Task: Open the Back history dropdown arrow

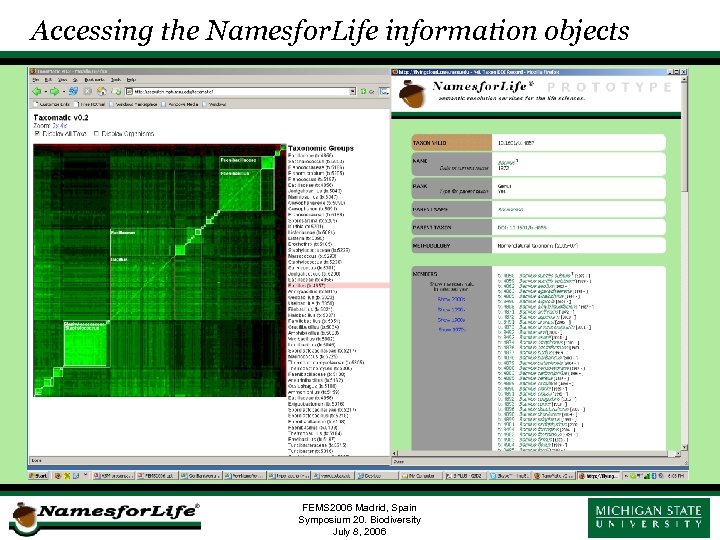Action: click(45, 92)
